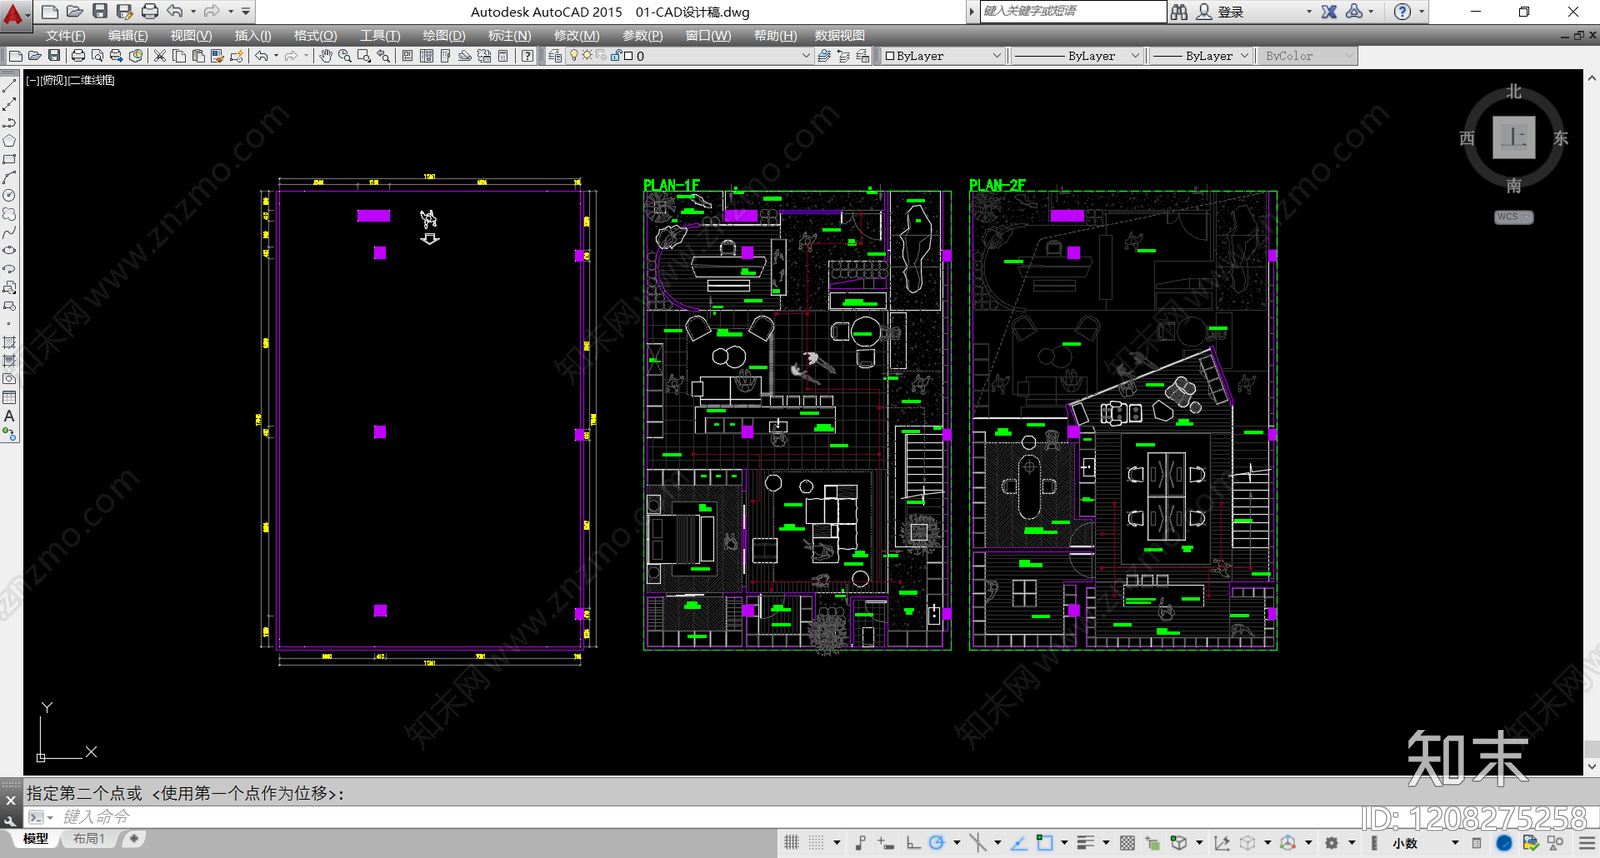Open the linetype ByLayer dropdown
The height and width of the screenshot is (858, 1600).
coord(1076,56)
